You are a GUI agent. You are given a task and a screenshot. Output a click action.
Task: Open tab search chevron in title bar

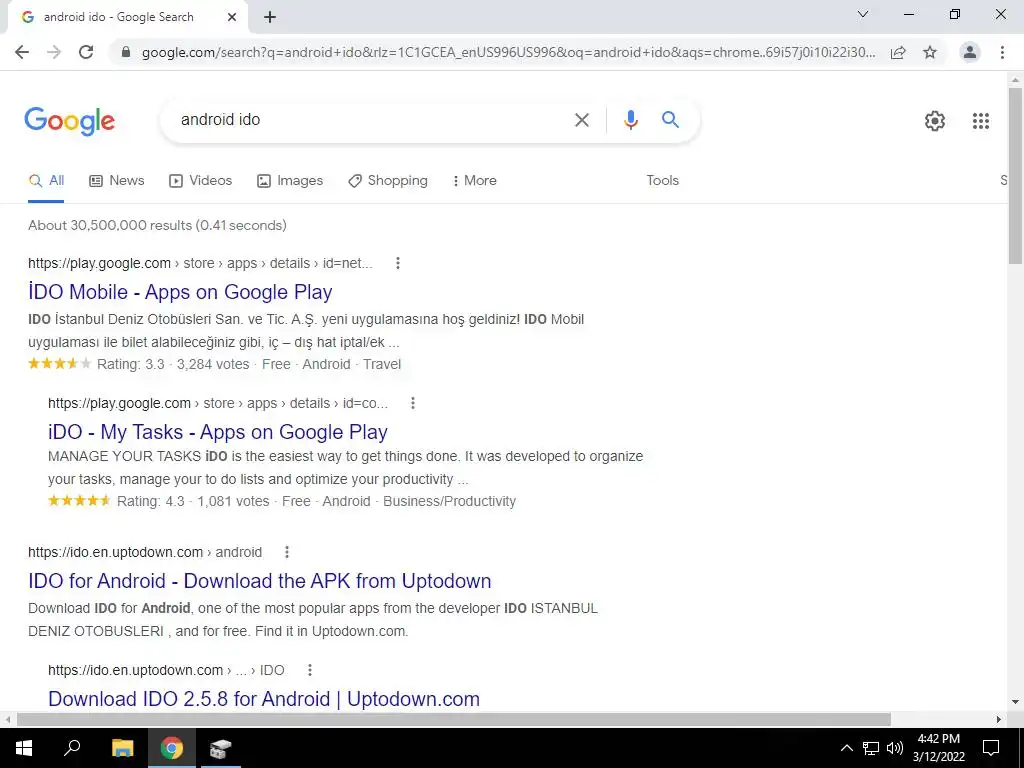[862, 14]
